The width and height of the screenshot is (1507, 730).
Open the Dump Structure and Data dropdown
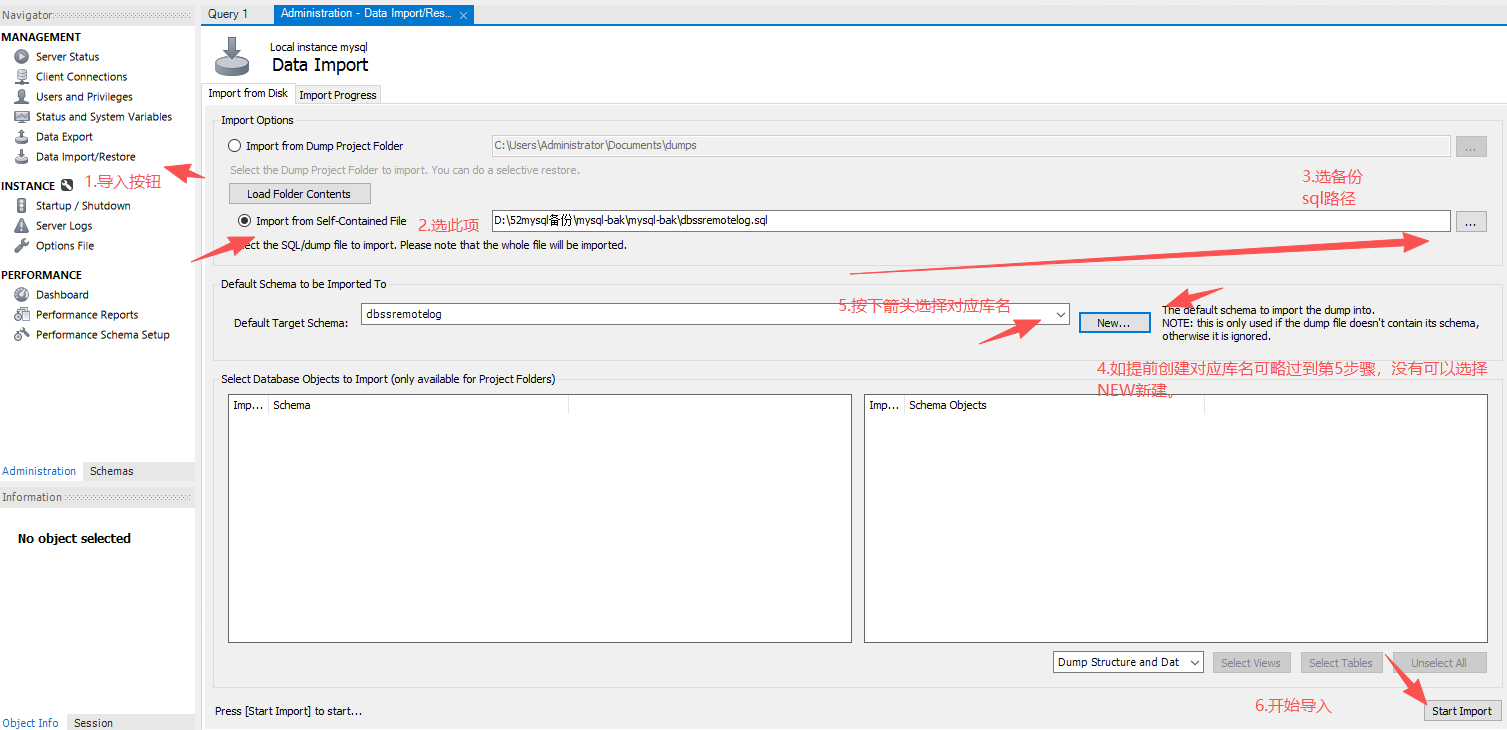[1195, 663]
